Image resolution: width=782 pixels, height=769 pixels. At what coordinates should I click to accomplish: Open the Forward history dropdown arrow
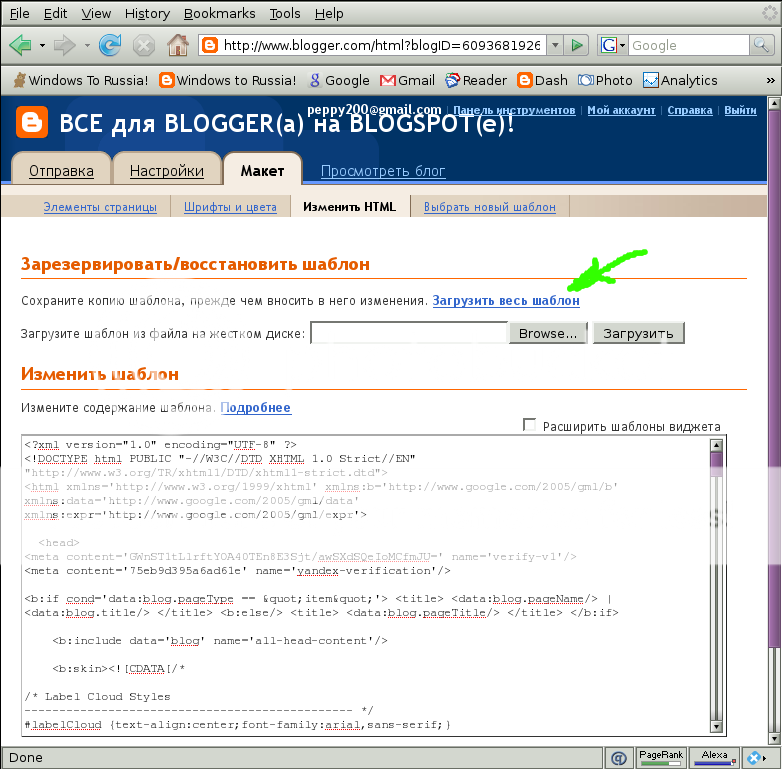(x=87, y=46)
